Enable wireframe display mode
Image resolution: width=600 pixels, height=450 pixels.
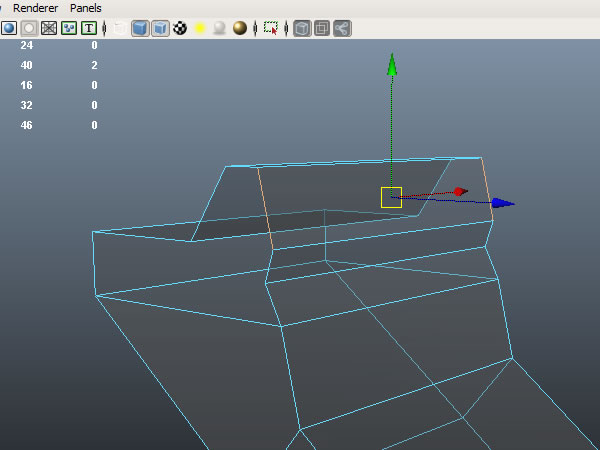click(120, 28)
